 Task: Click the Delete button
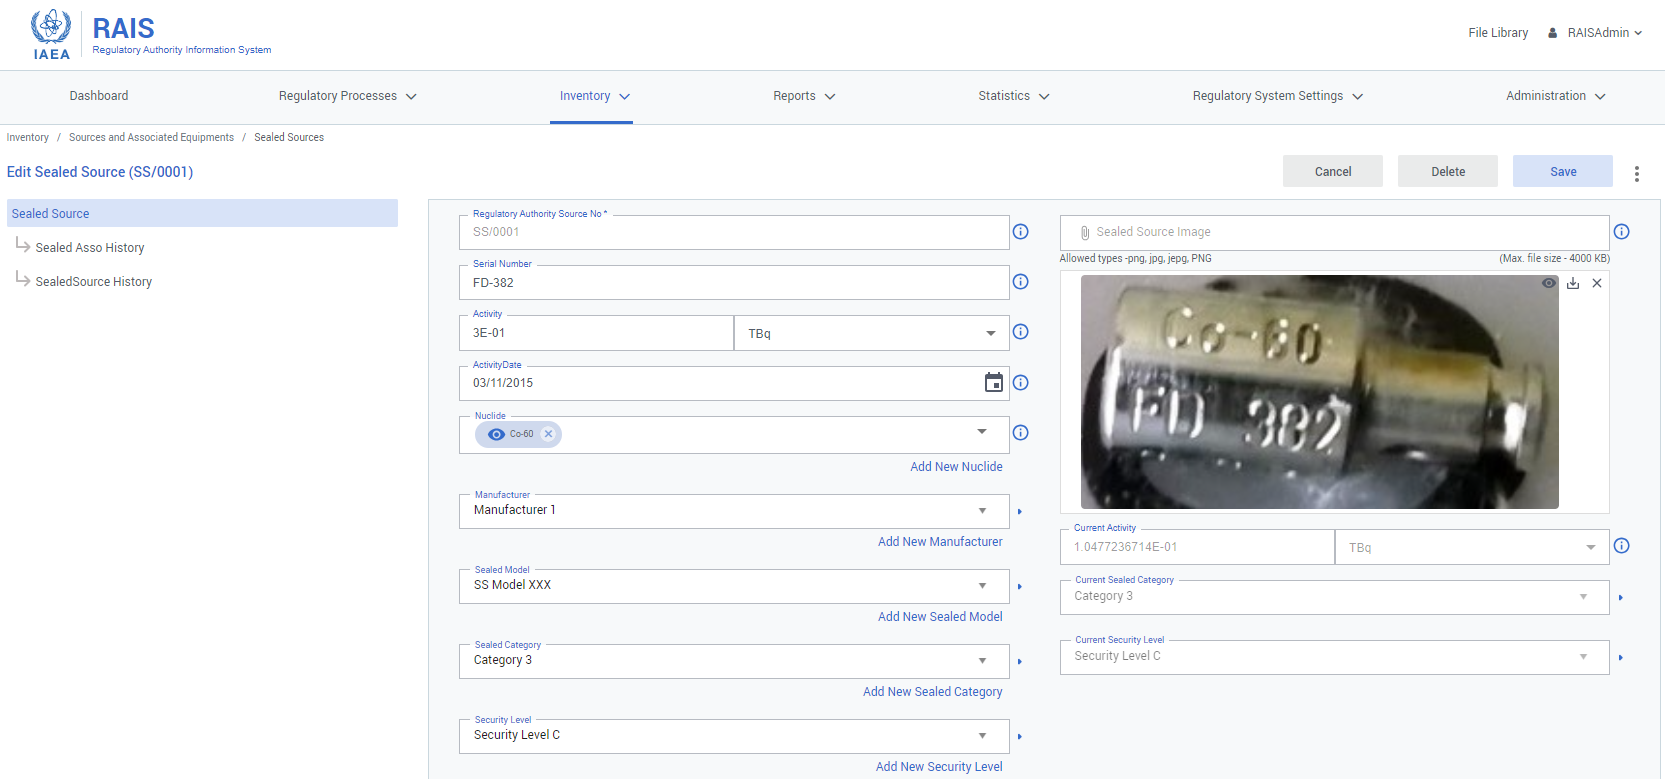click(1448, 171)
